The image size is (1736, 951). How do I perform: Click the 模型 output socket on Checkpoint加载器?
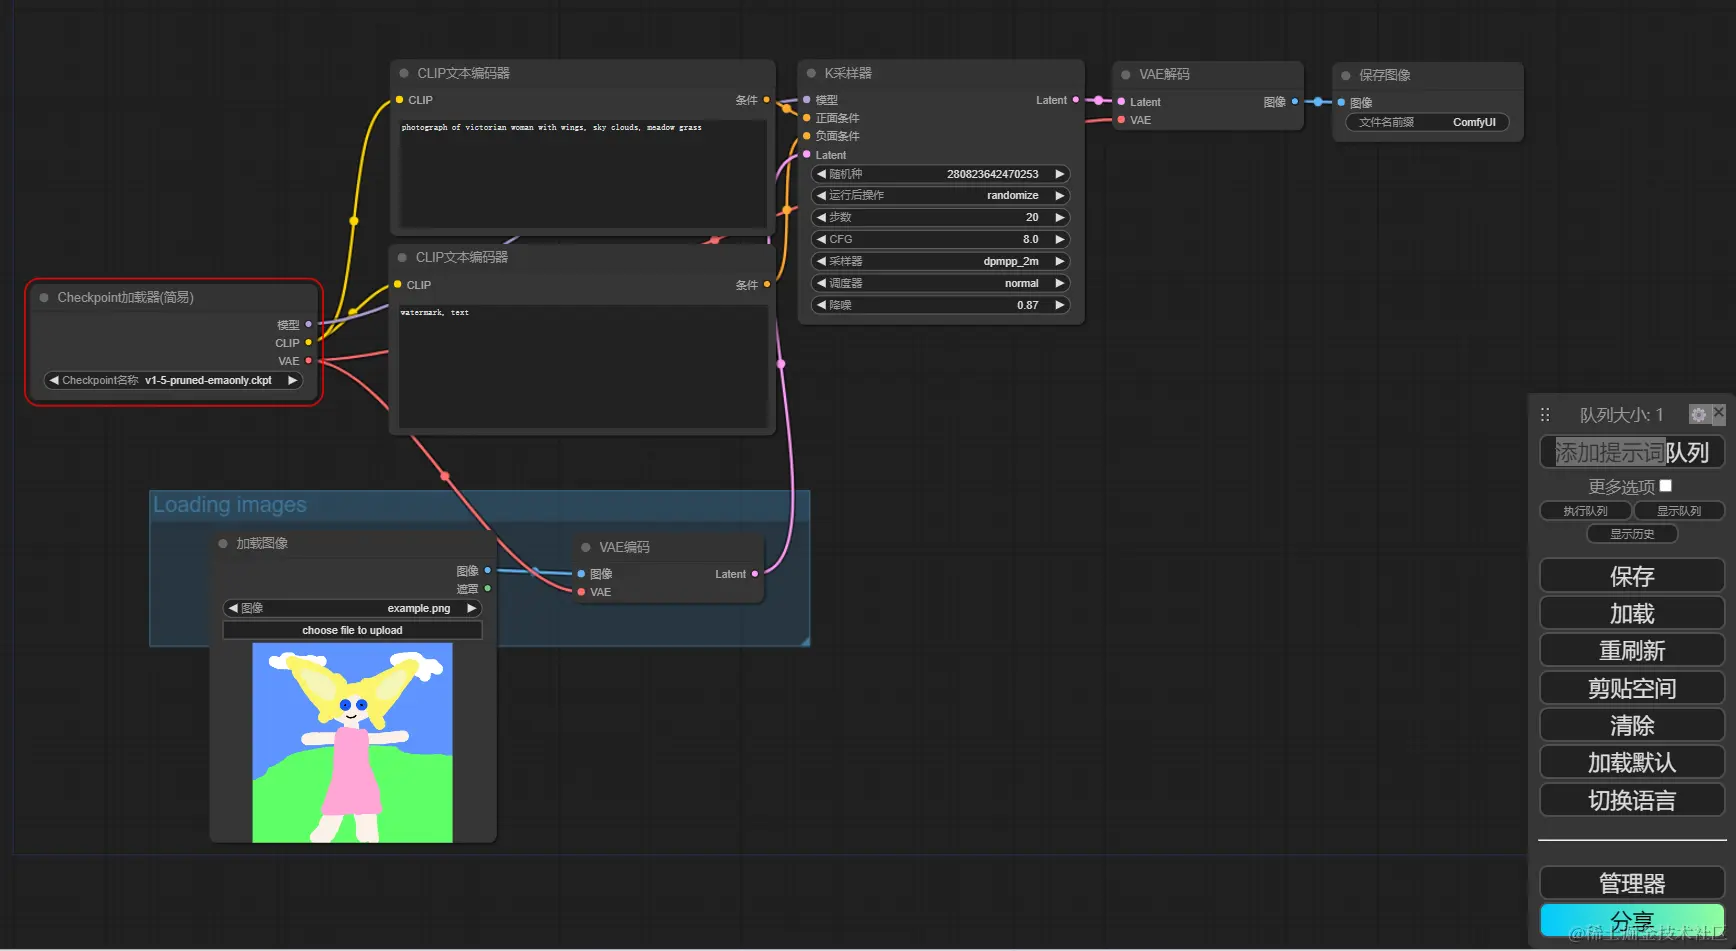308,324
